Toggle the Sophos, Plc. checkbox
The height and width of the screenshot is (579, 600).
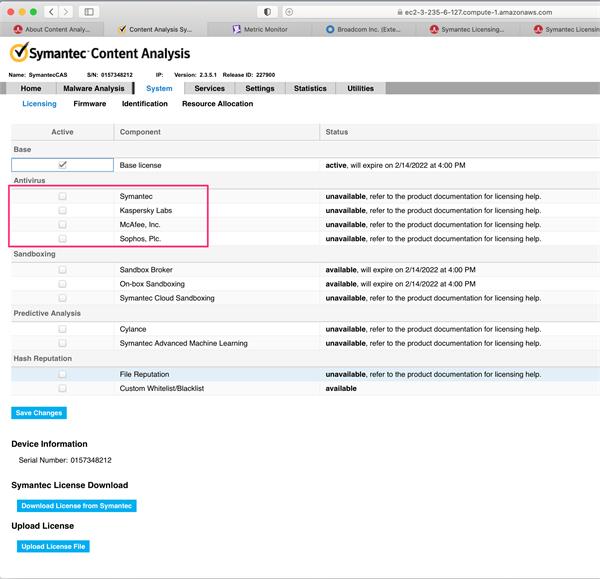click(62, 239)
